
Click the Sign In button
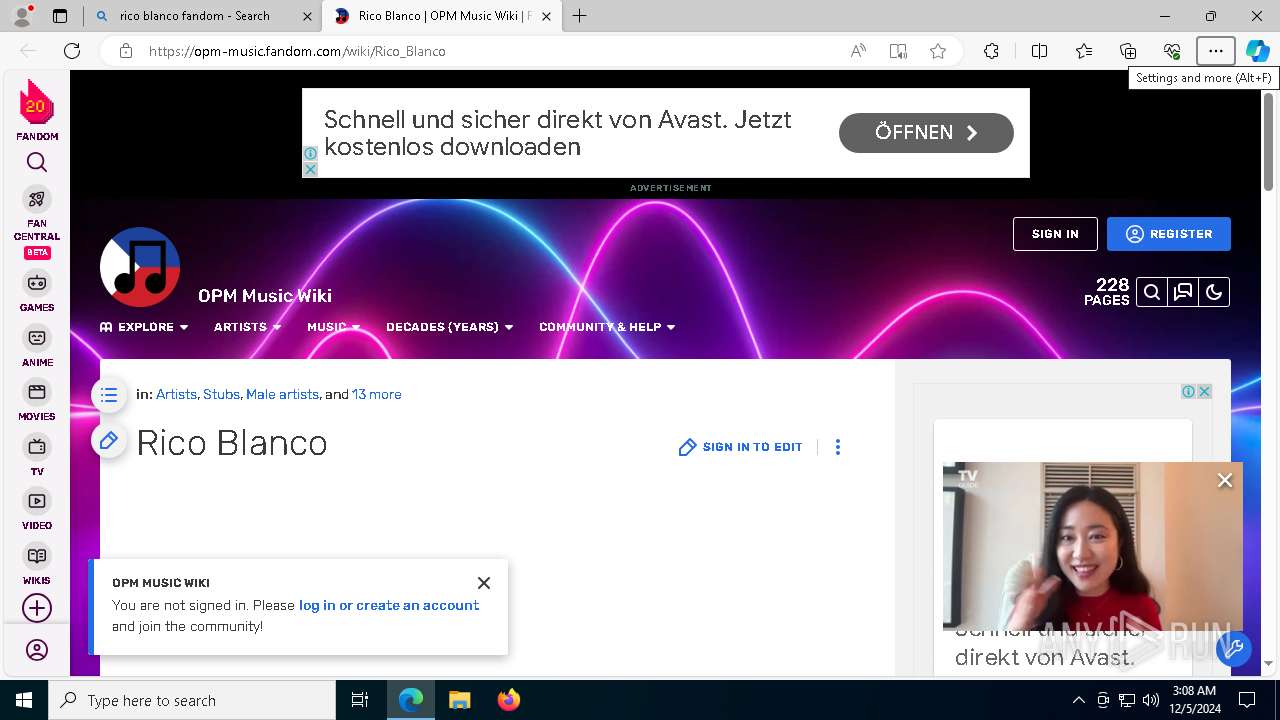click(x=1055, y=234)
